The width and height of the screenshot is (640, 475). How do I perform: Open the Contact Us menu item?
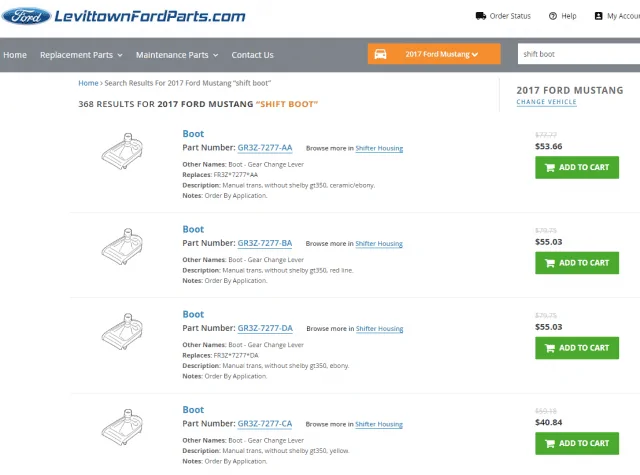pos(252,55)
